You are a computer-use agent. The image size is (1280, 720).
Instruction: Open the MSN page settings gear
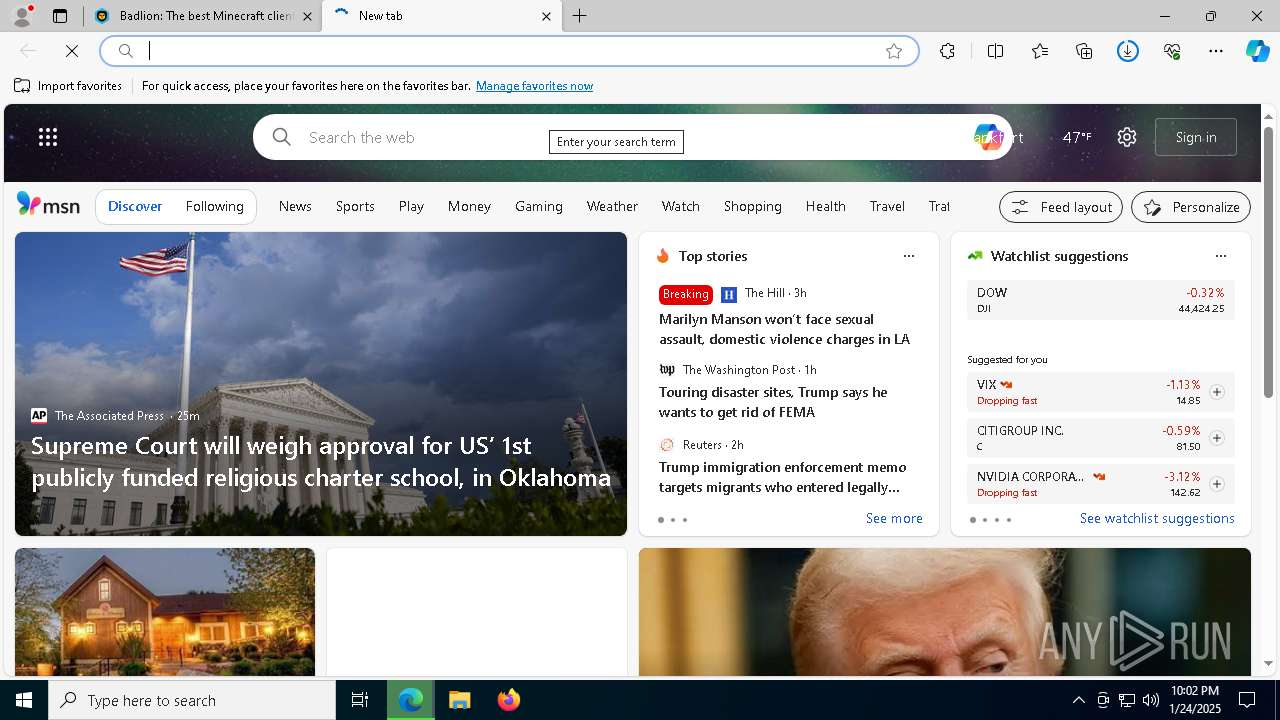pyautogui.click(x=1127, y=137)
